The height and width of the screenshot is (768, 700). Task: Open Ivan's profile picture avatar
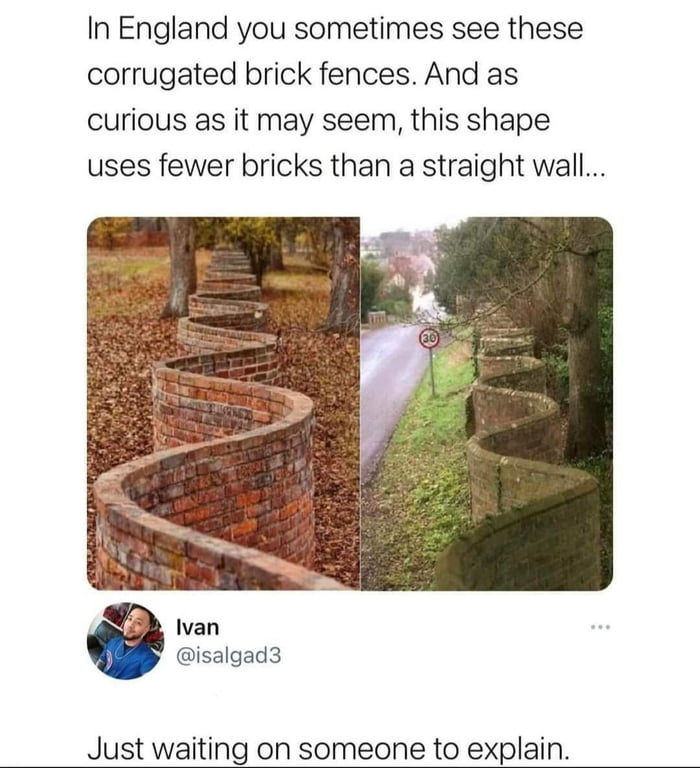(126, 641)
